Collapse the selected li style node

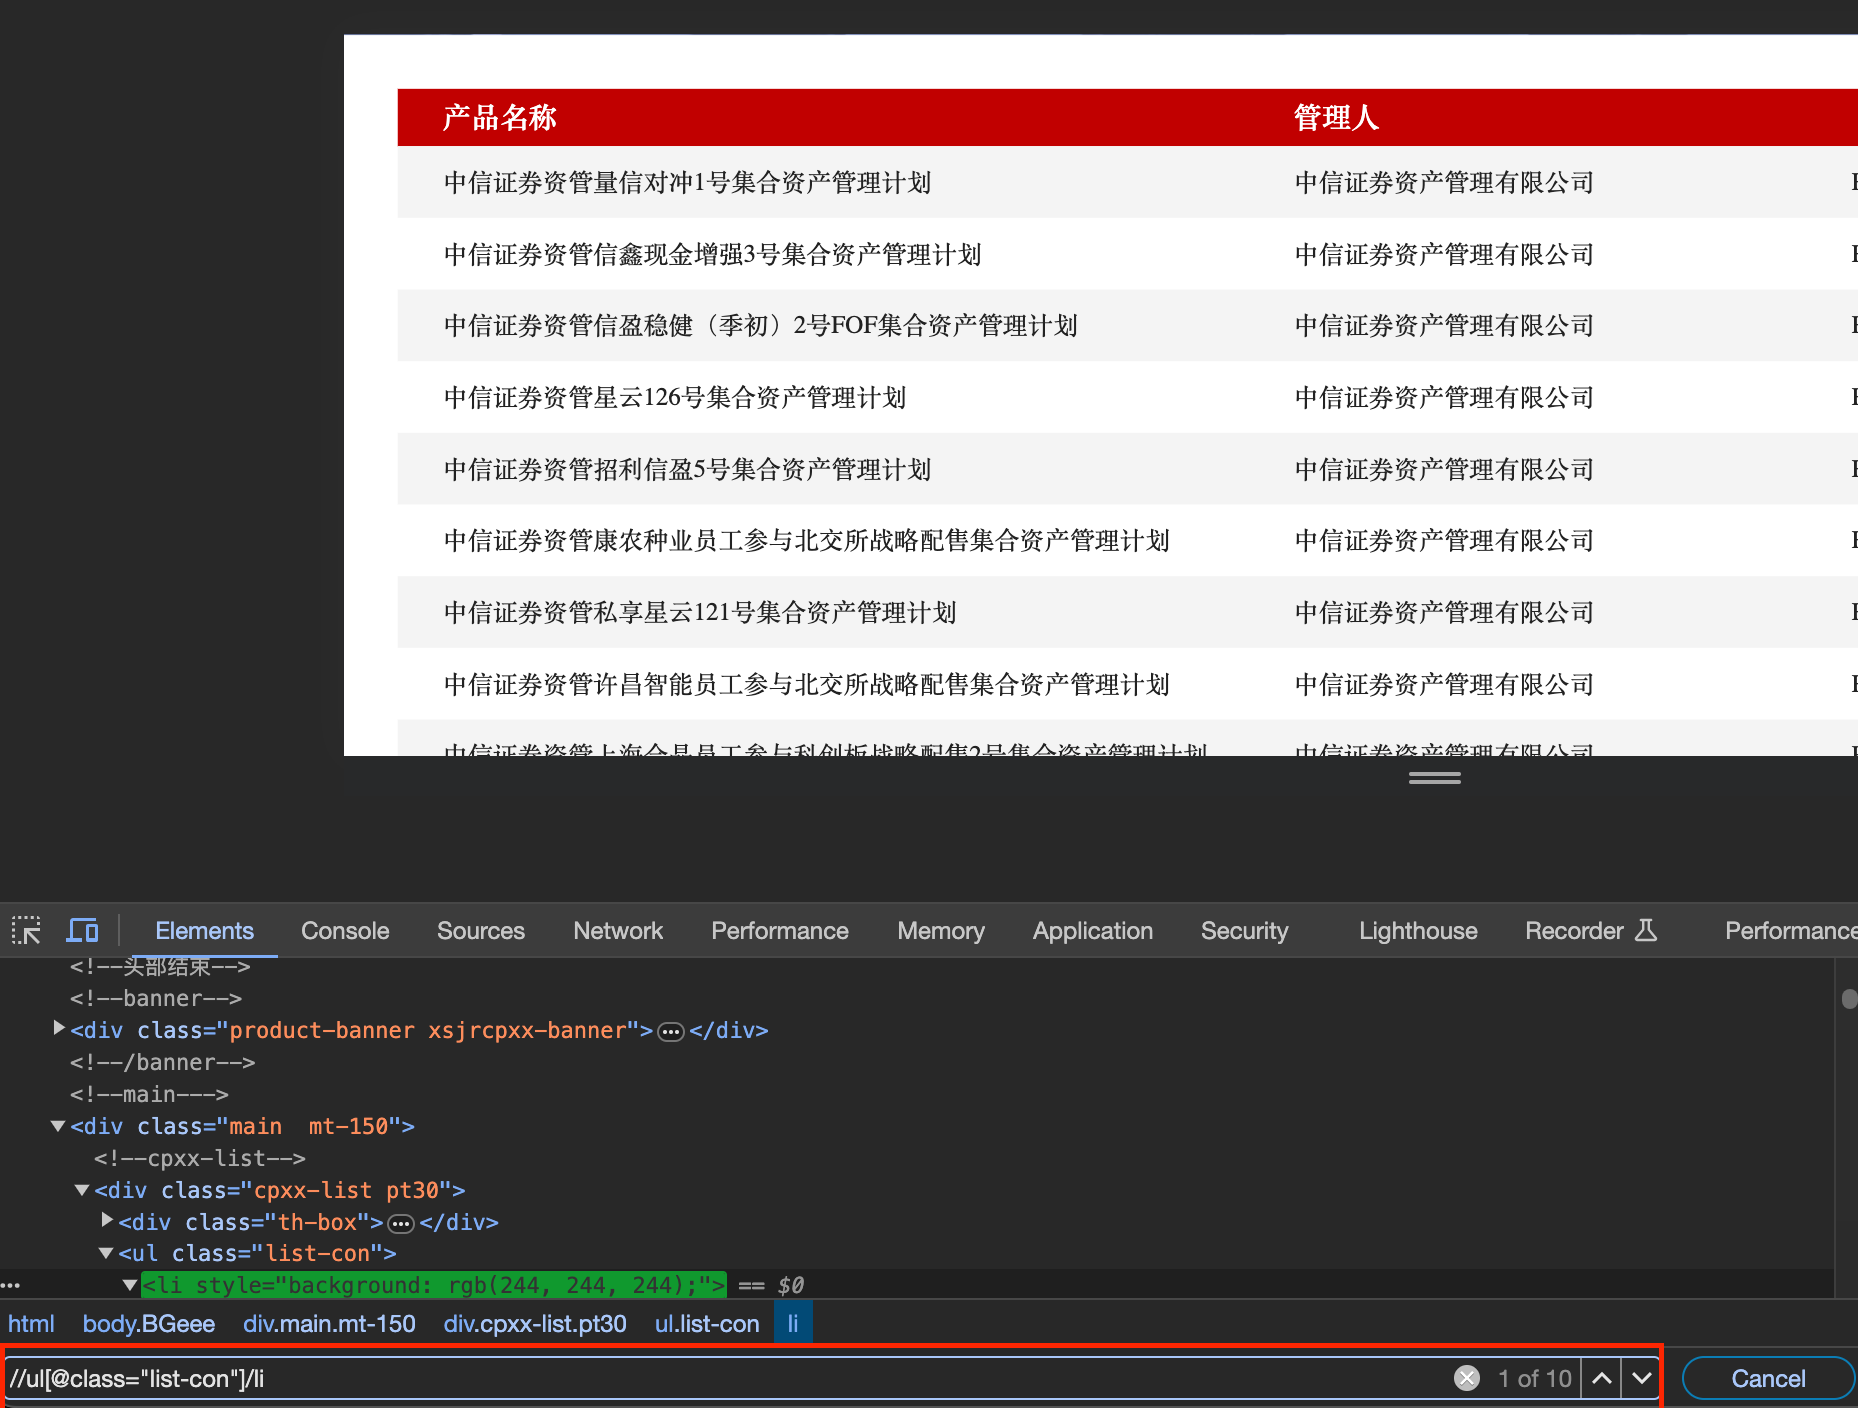pos(130,1285)
